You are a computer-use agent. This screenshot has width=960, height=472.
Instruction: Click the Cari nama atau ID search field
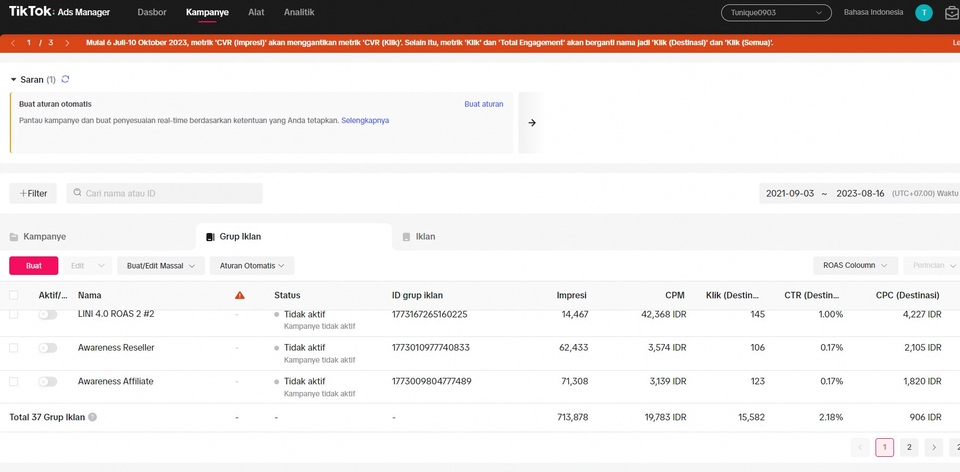(x=164, y=193)
